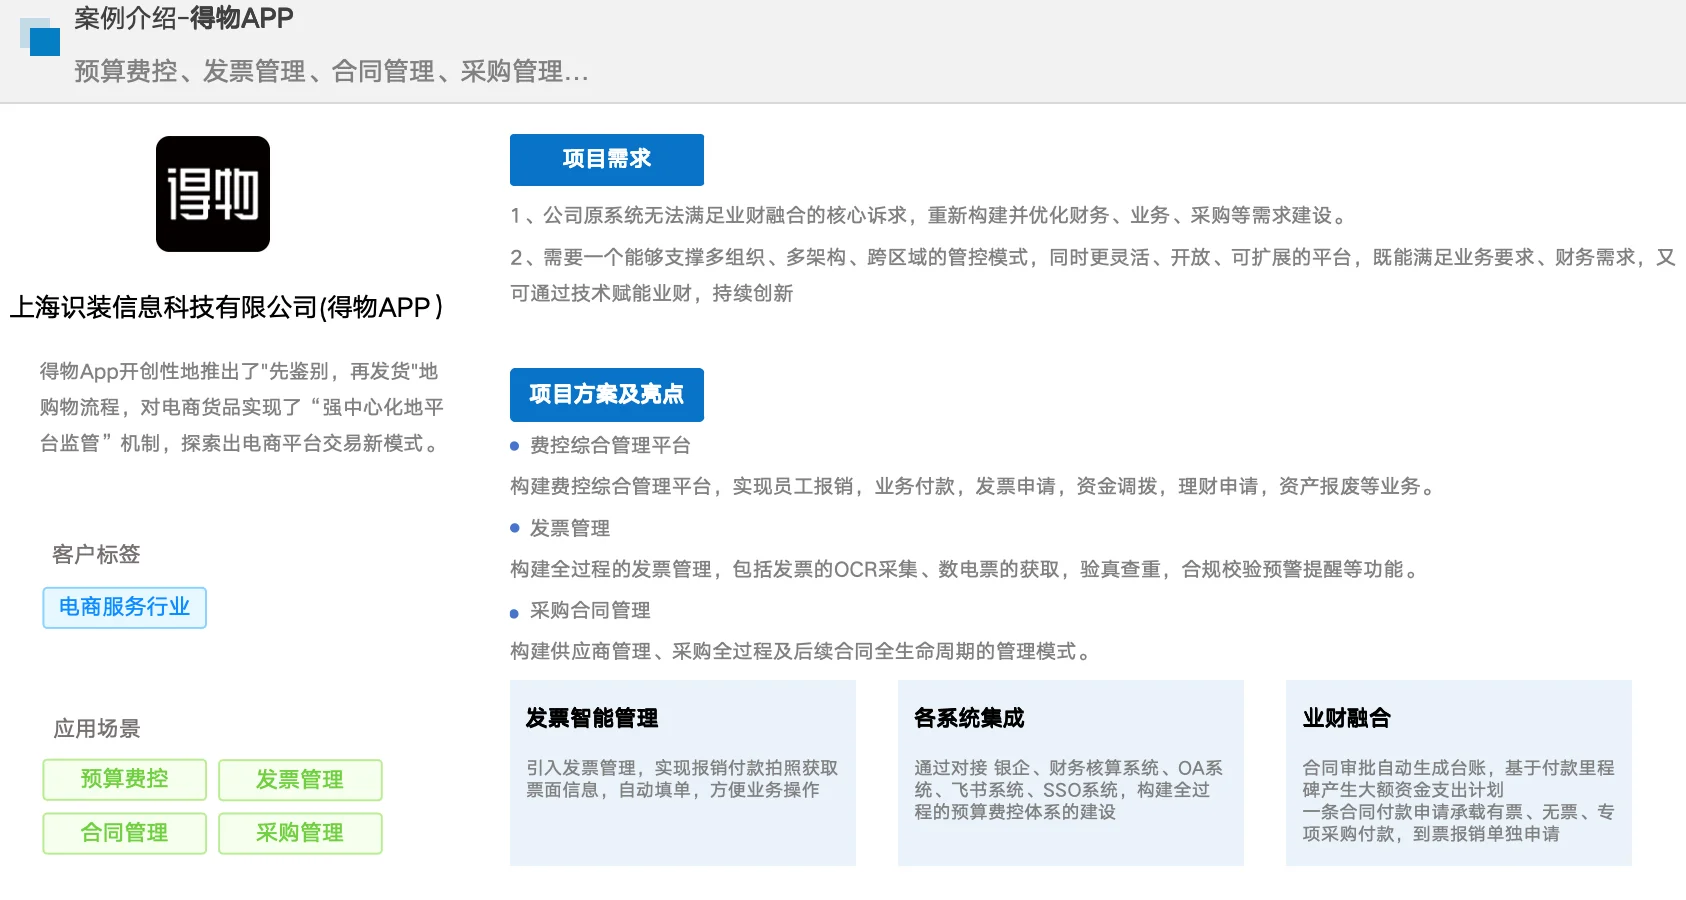Click the text 合同审批自动生成台账
Screen dimensions: 1686x900
pyautogui.click(x=1459, y=801)
